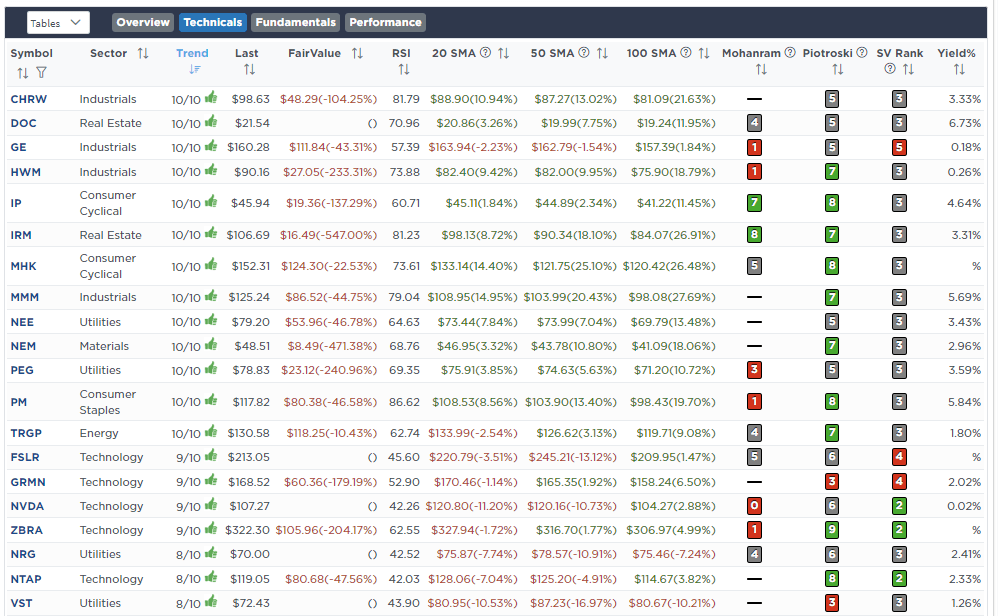Open the Tables dropdown
The width and height of the screenshot is (998, 616).
point(58,23)
